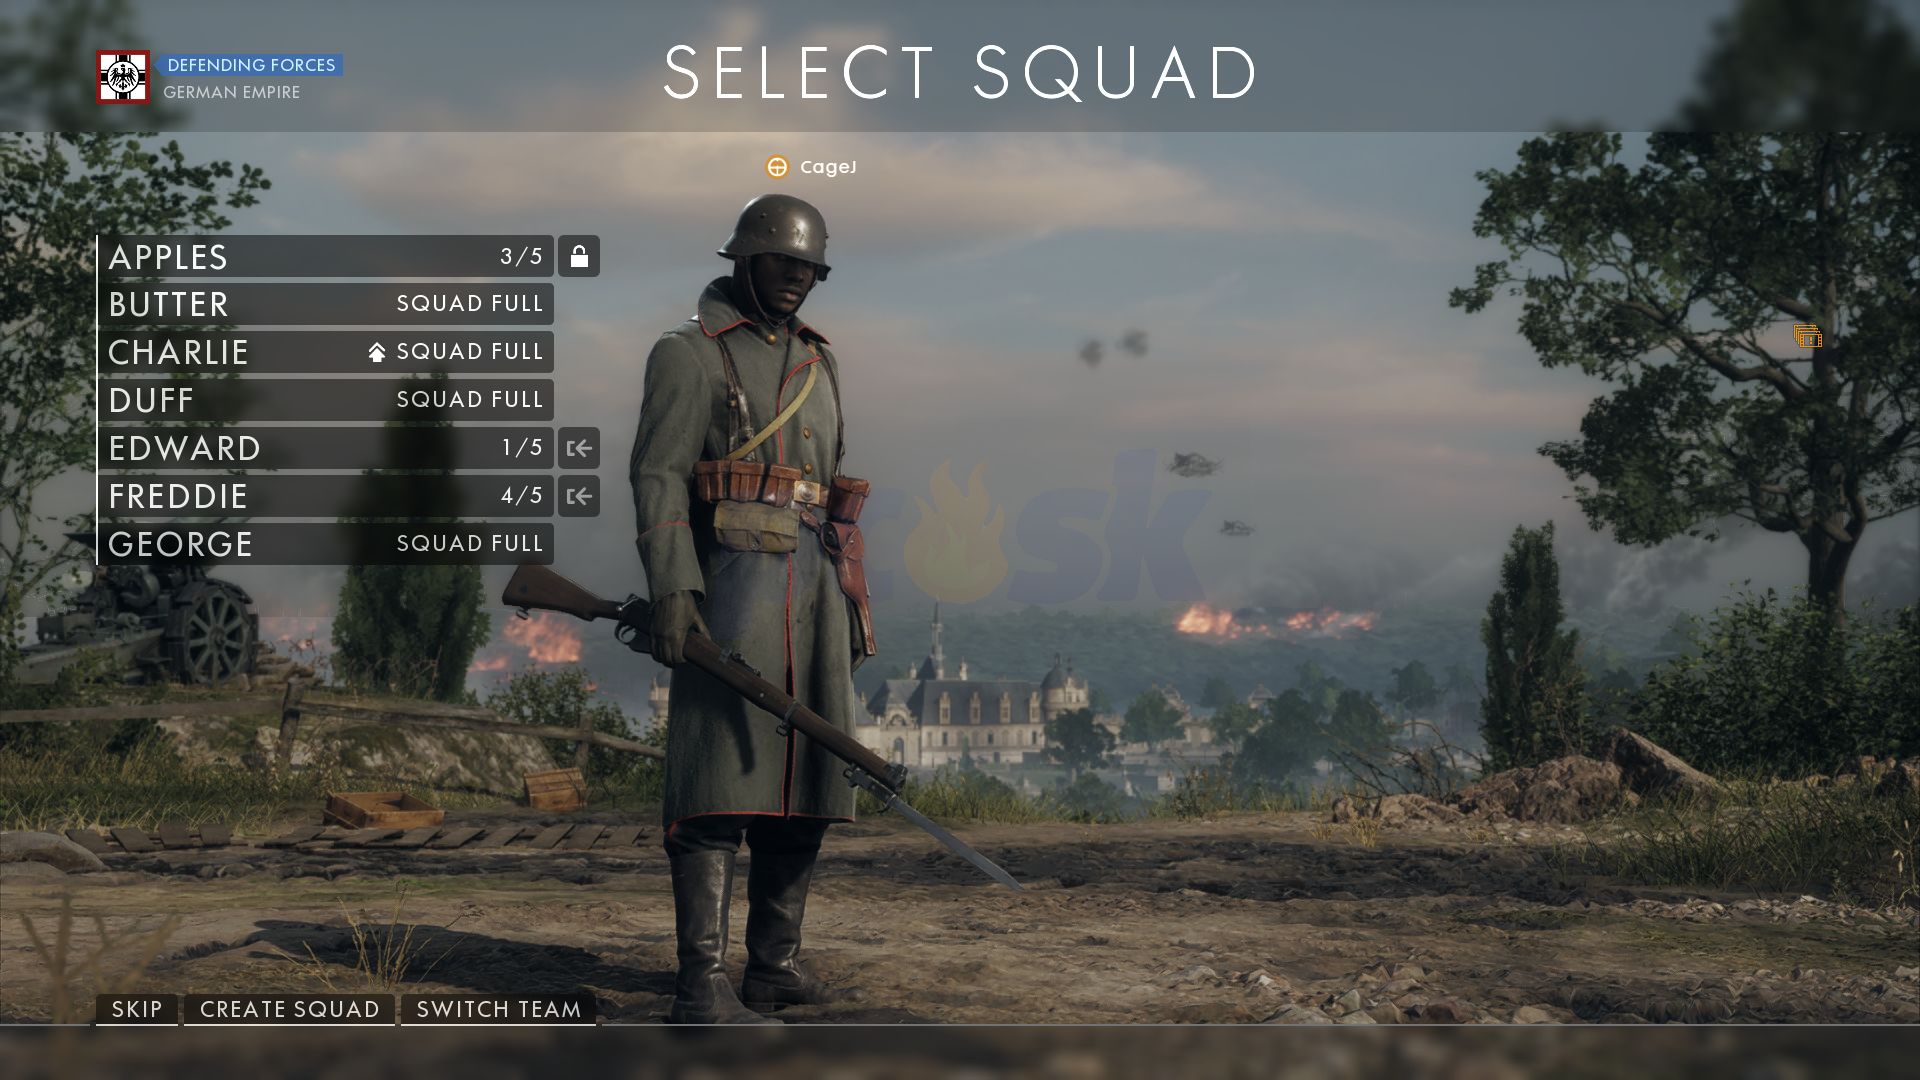This screenshot has height=1080, width=1920.
Task: Select the Butter squad entry
Action: click(326, 304)
